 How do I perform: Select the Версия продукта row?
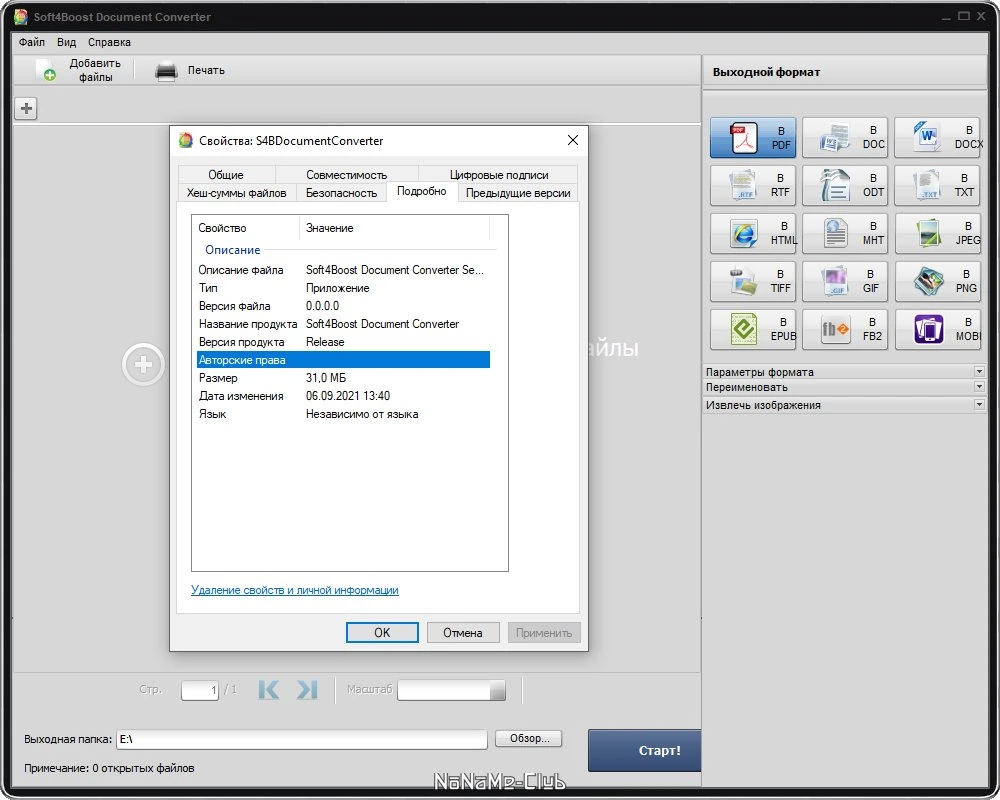343,342
